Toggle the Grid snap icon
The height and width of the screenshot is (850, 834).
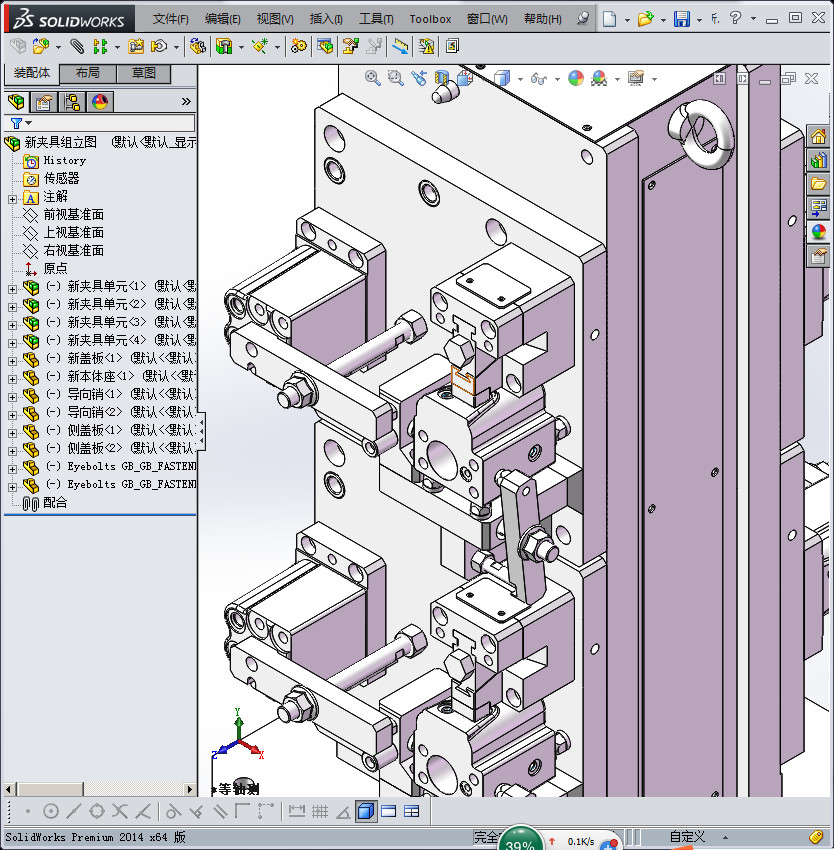pyautogui.click(x=320, y=812)
